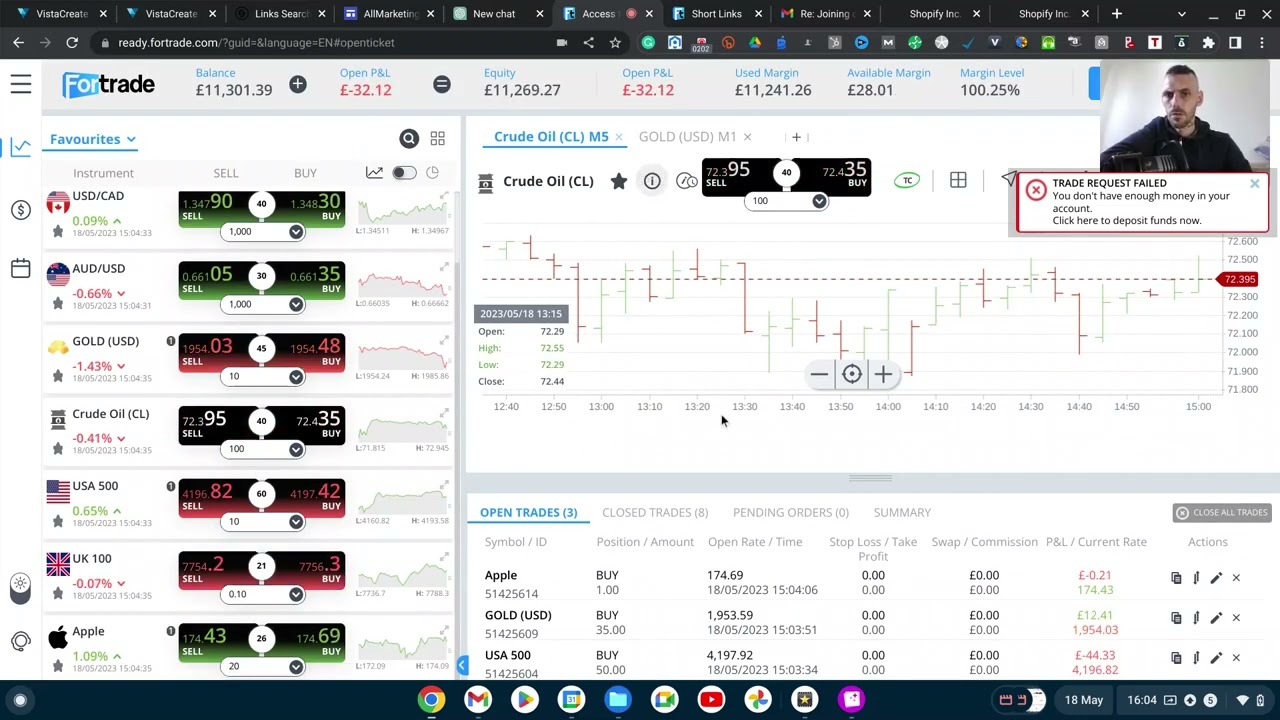Toggle favourite star in Crude Oil chart header
This screenshot has height=720, width=1280.
point(619,181)
